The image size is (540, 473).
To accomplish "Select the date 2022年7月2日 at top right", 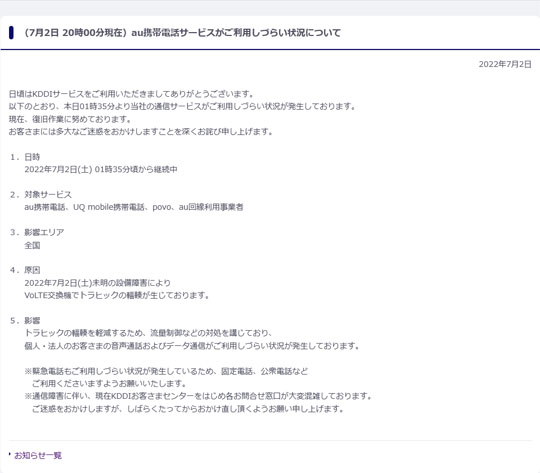I will pos(505,64).
